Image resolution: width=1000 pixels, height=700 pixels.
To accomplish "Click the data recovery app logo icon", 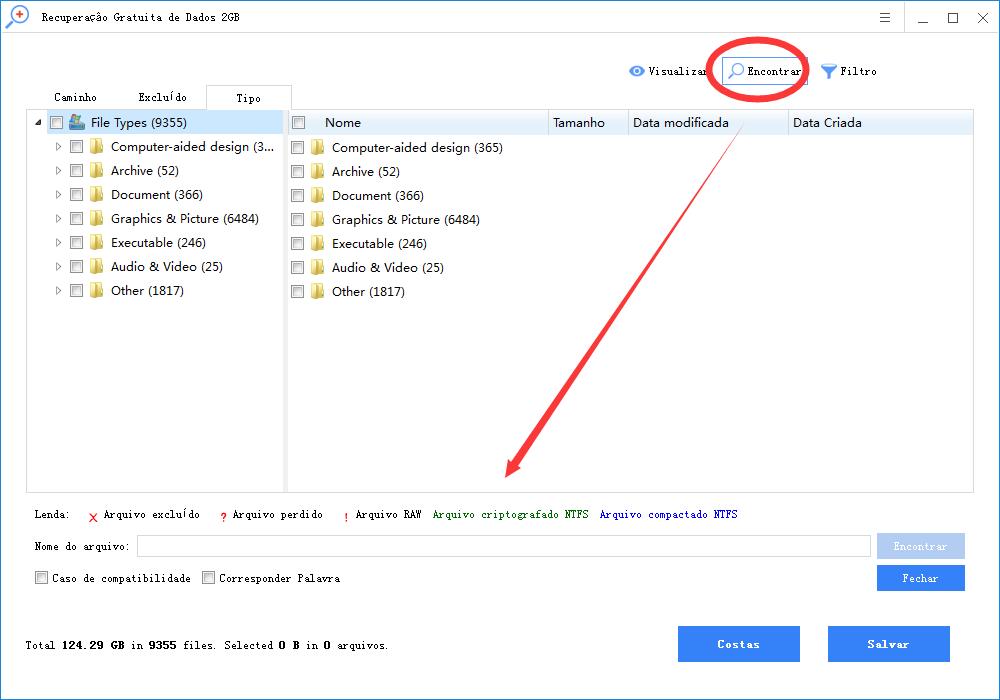I will point(17,18).
